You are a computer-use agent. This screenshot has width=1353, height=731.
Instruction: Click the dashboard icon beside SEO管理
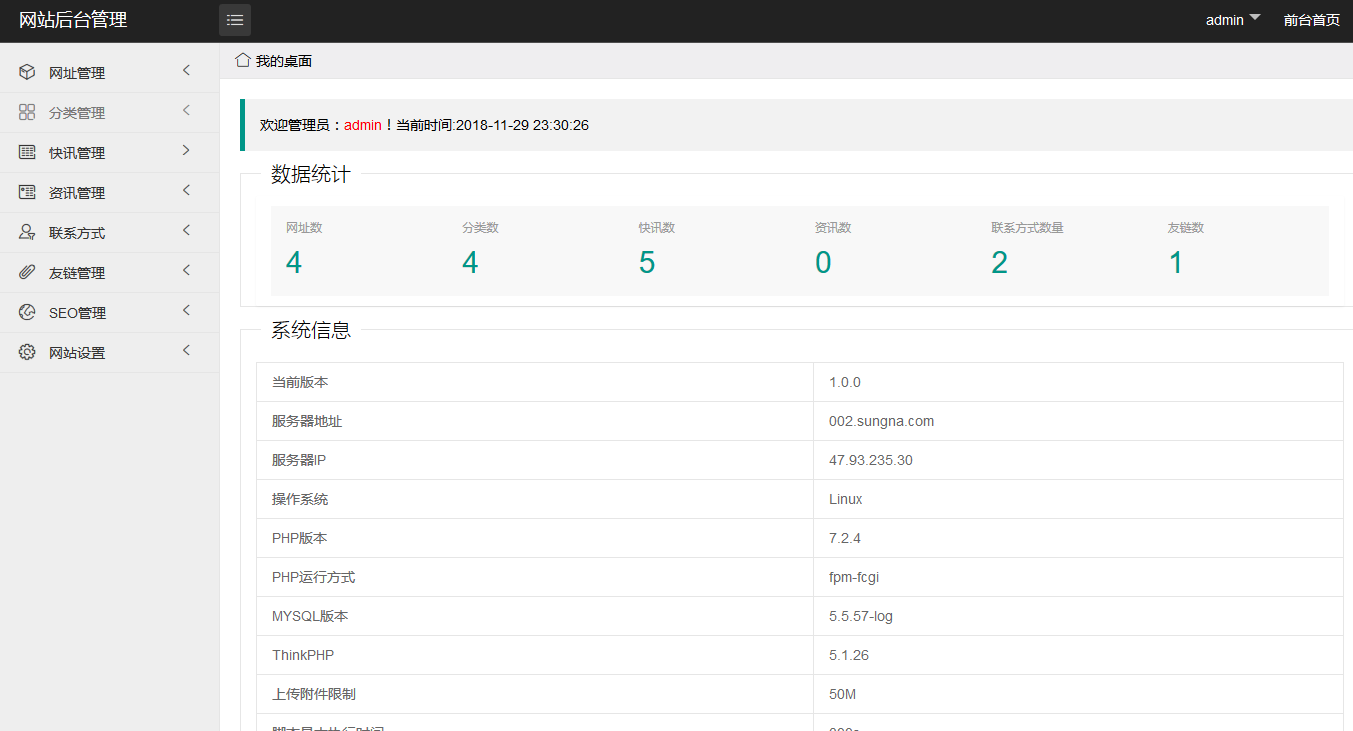pos(27,312)
